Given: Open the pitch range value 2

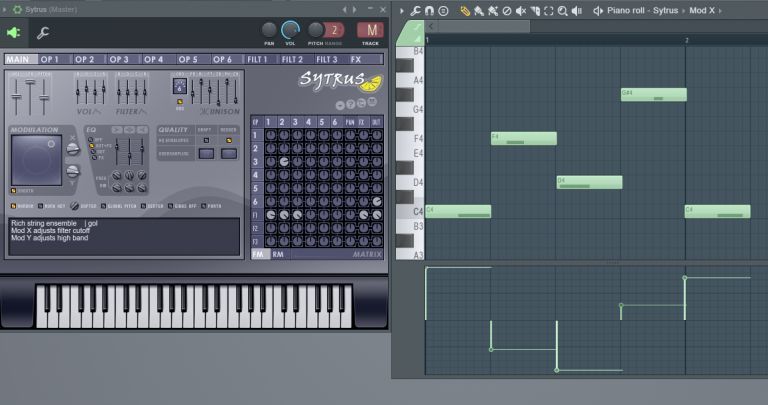Looking at the screenshot, I should tap(335, 30).
